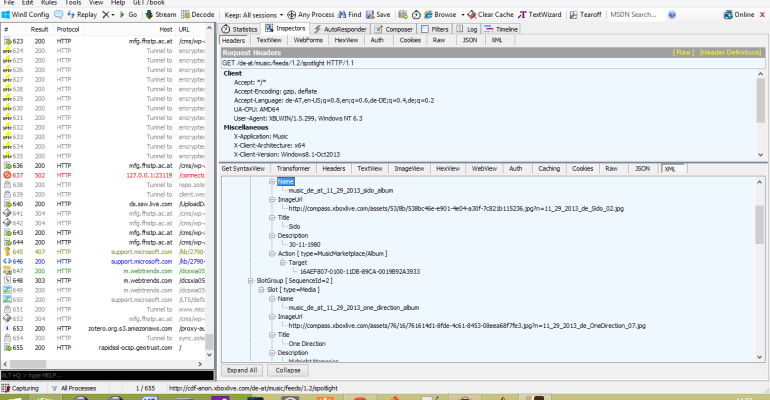Click the comment bubble toolbar icon
Screen dimensions: 770x400
tap(58, 15)
